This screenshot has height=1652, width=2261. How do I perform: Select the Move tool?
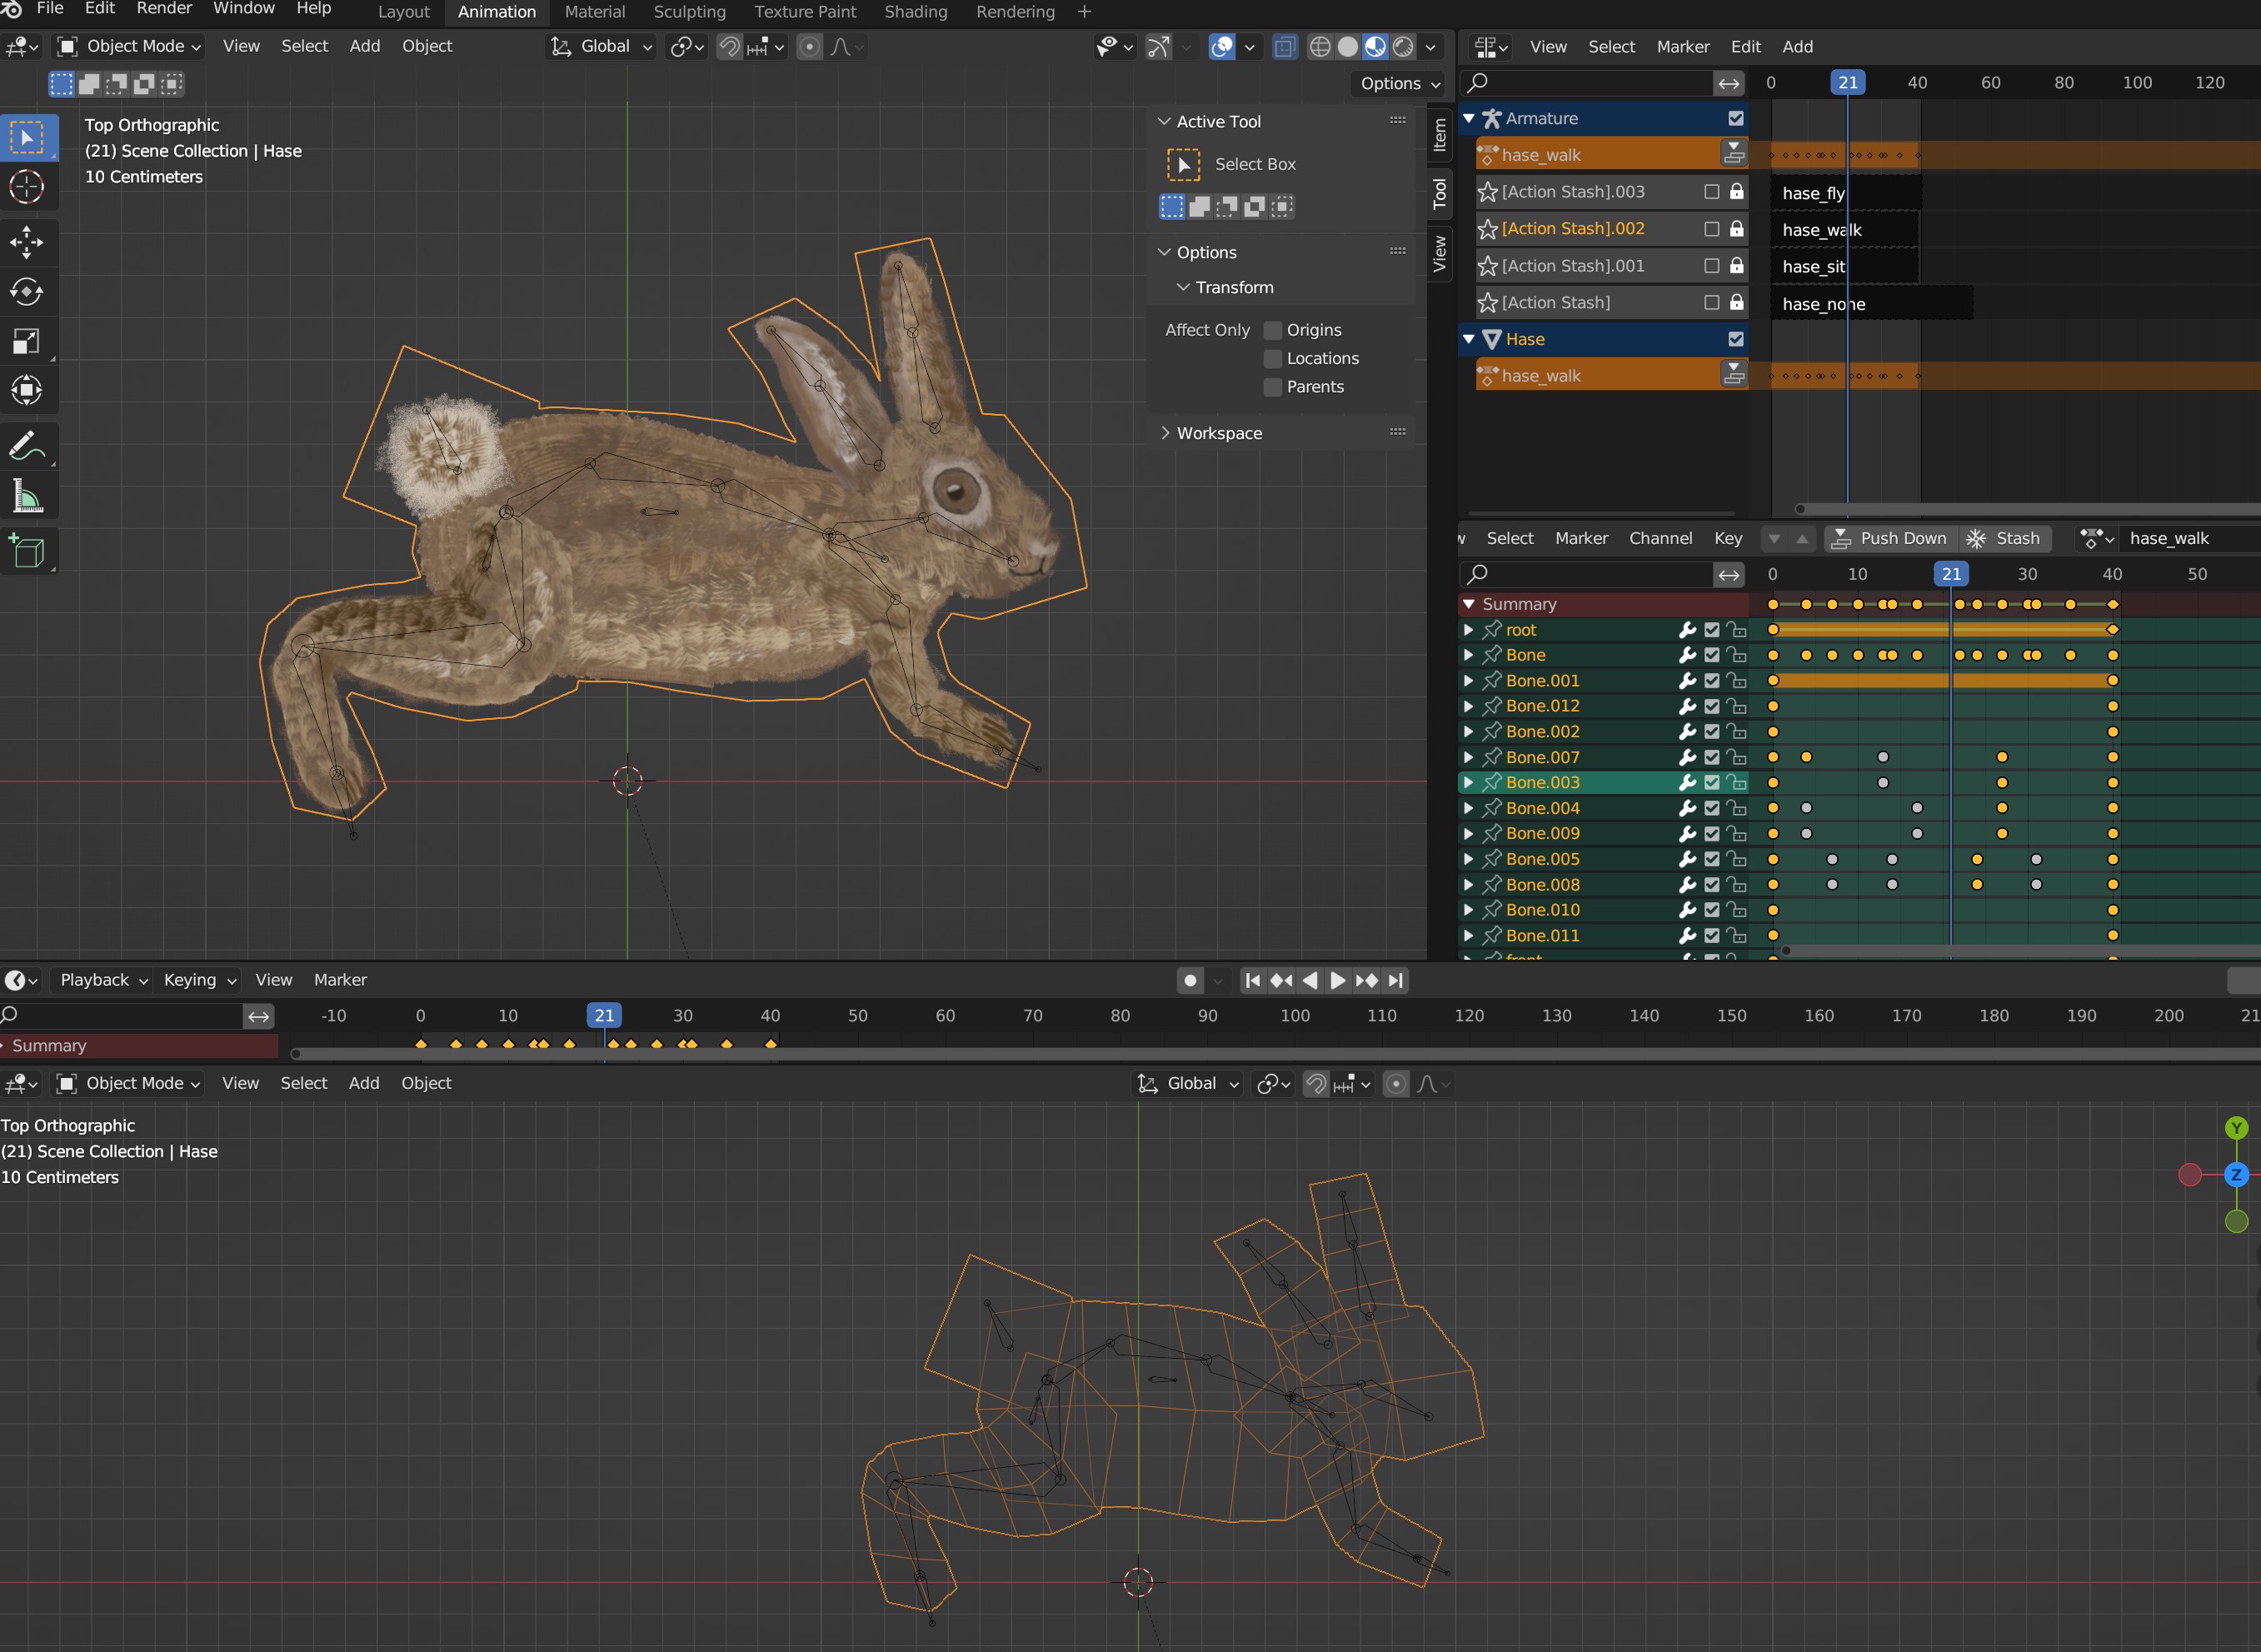click(27, 242)
